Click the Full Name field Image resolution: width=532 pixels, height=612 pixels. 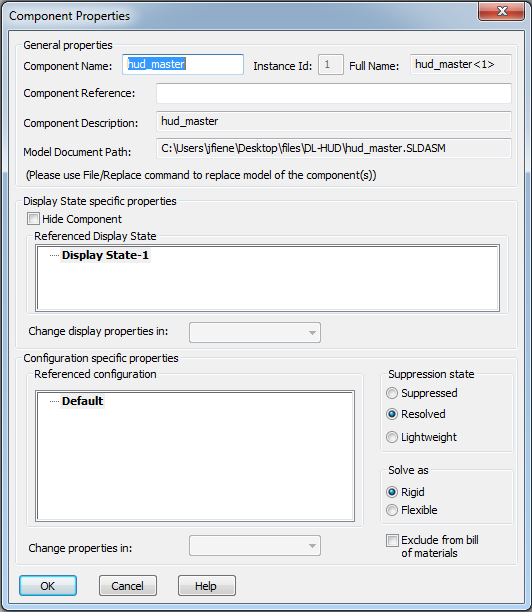[461, 64]
